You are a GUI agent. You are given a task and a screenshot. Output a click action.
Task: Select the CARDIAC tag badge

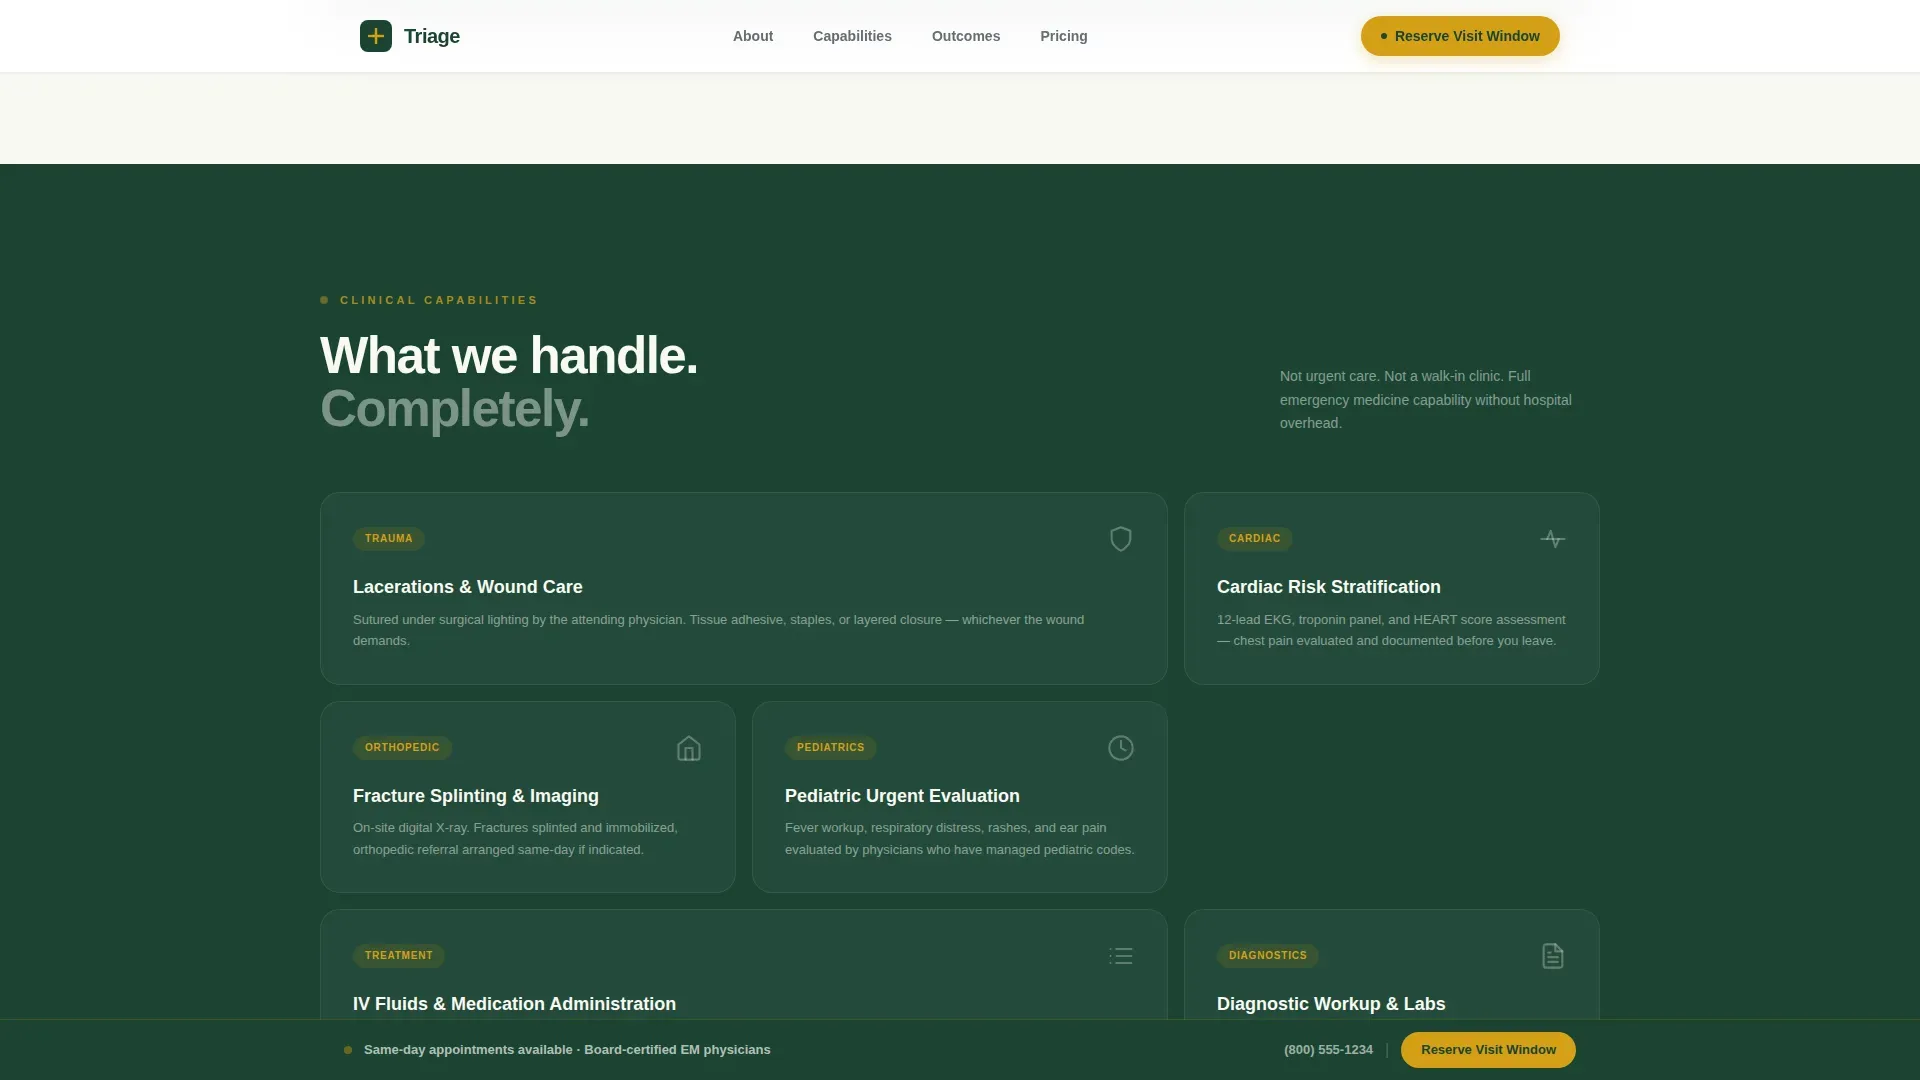1255,539
